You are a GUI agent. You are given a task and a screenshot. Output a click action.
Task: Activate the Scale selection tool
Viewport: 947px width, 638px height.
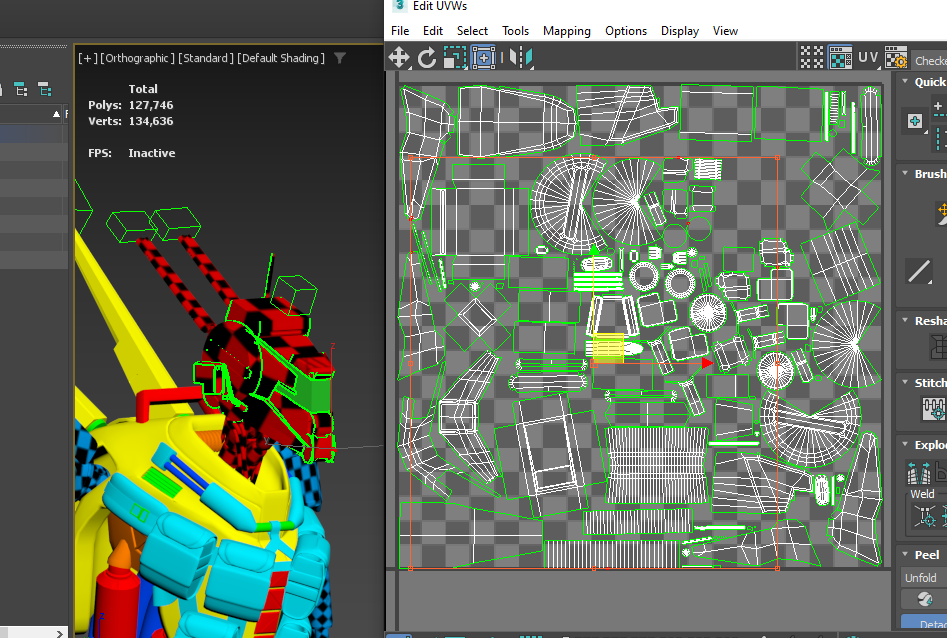(455, 58)
